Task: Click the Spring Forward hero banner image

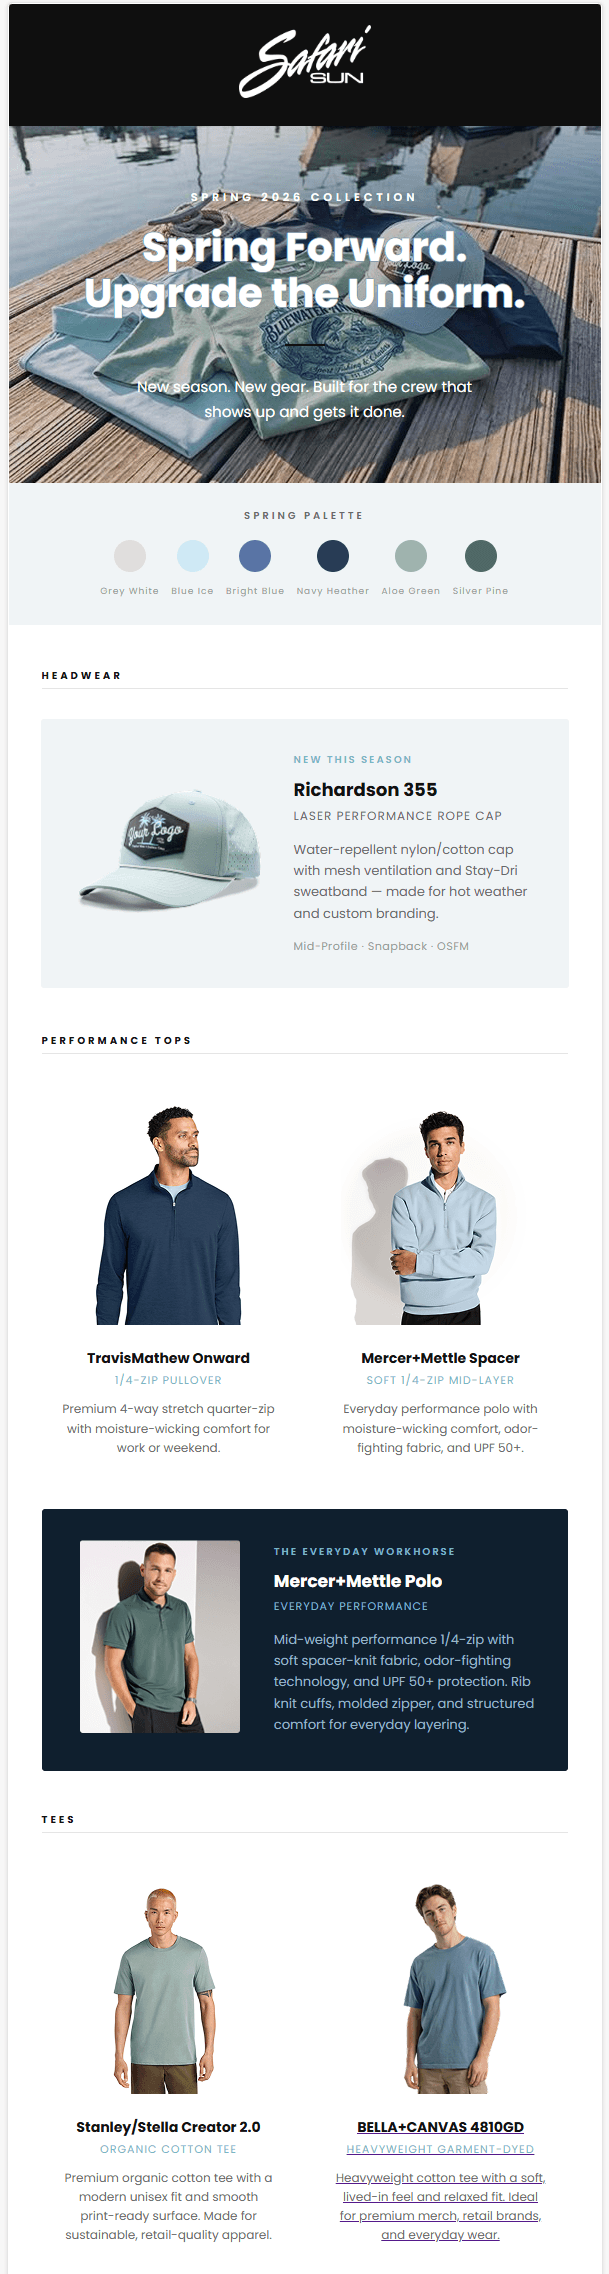Action: tap(305, 304)
